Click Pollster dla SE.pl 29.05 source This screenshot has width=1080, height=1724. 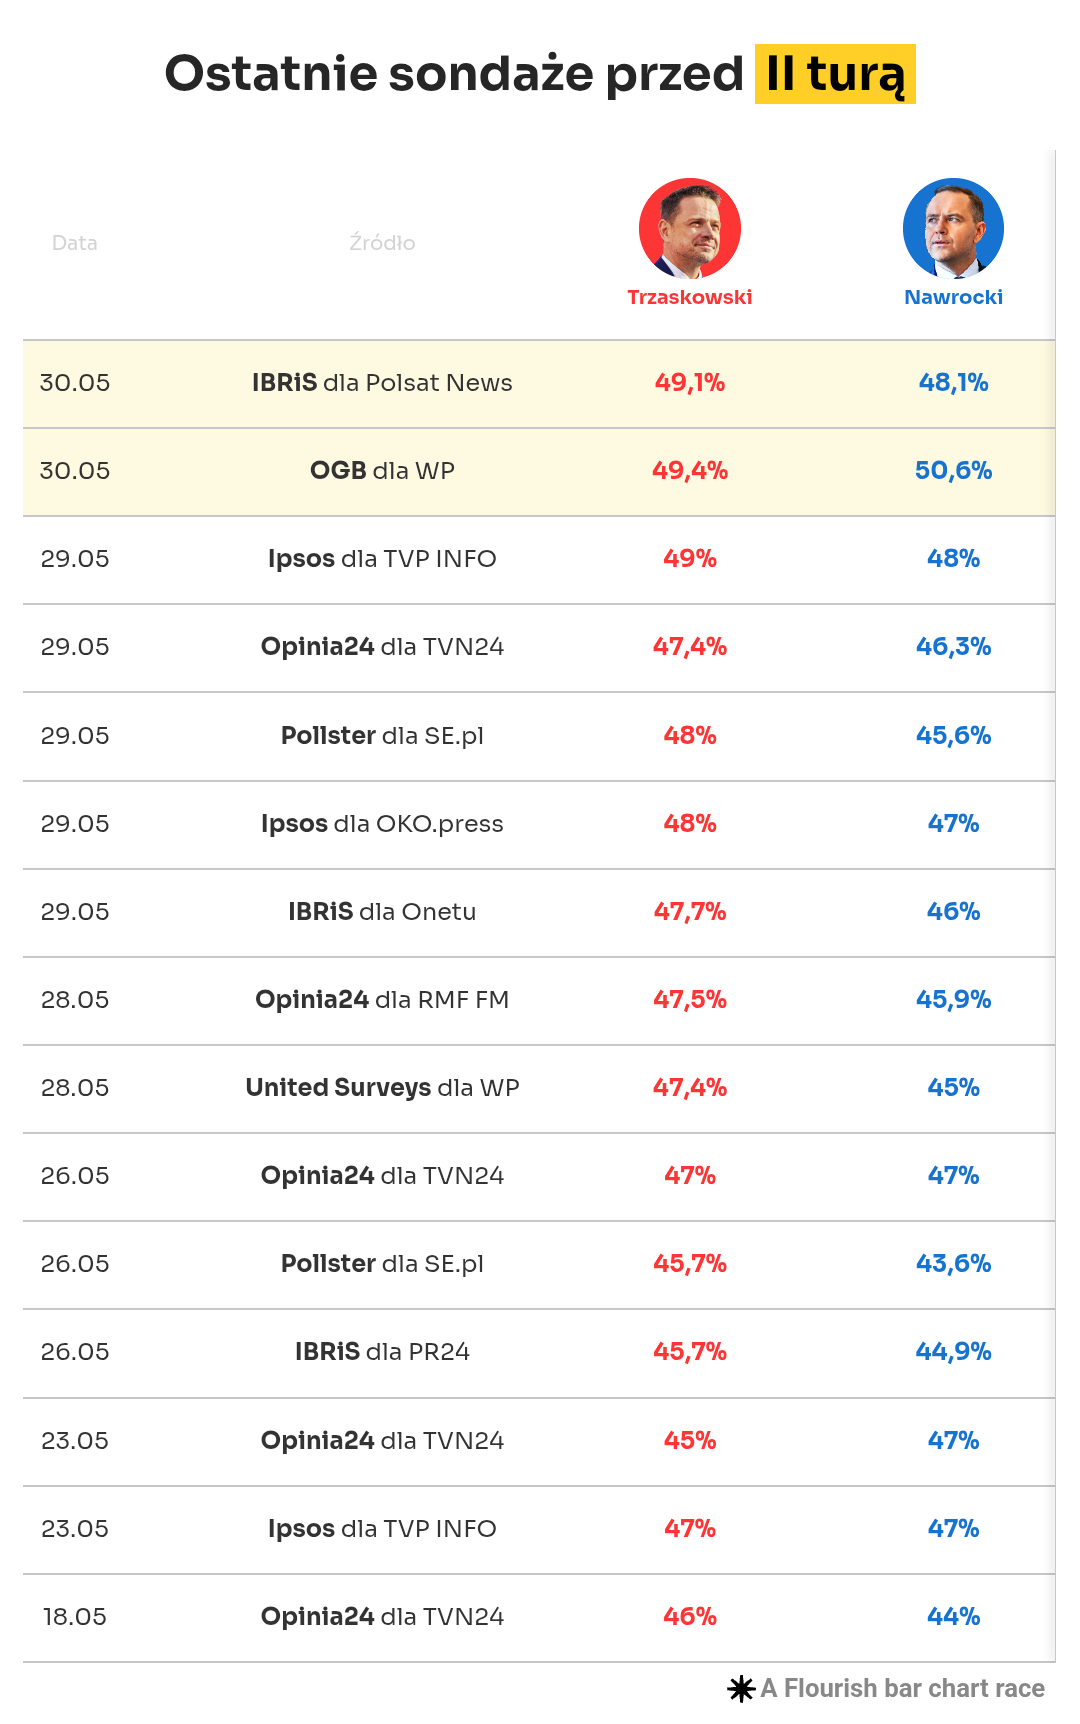382,736
